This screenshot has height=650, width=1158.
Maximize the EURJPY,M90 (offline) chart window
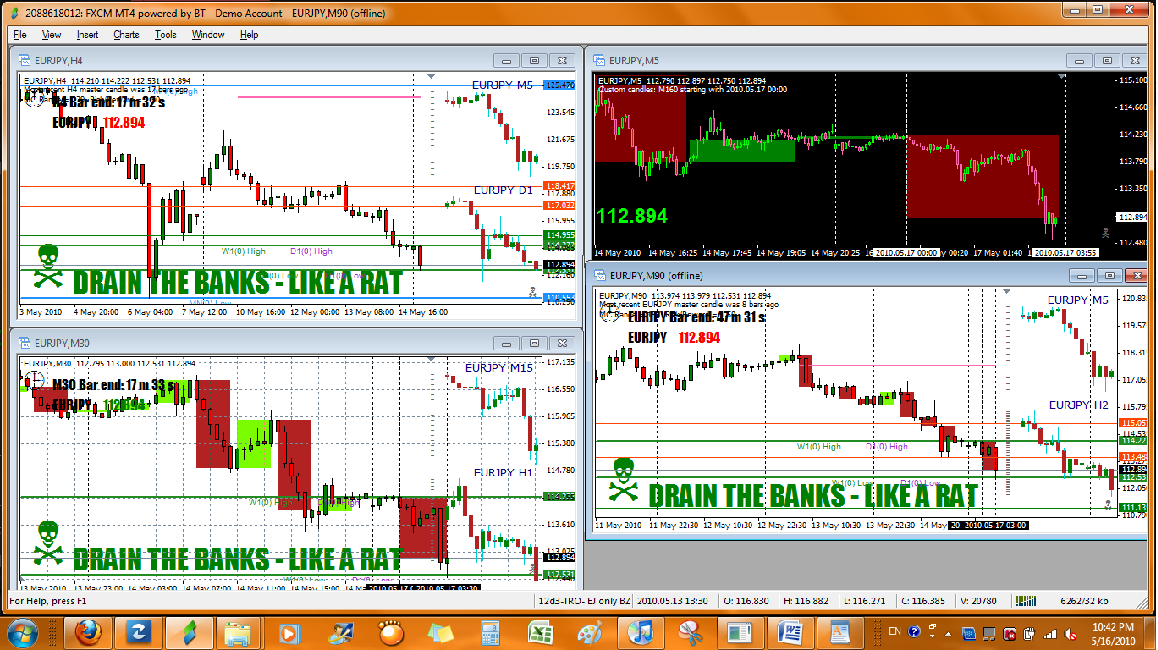1109,276
